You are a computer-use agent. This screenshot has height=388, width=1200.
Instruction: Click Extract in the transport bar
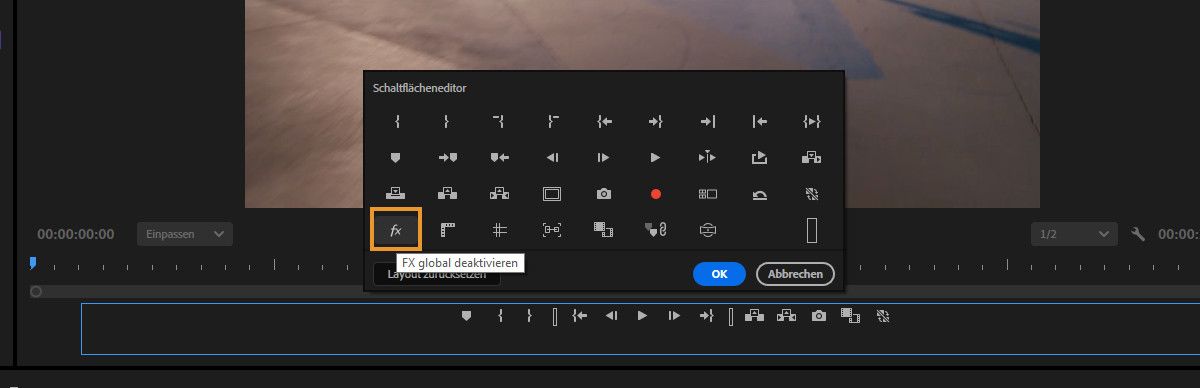(x=787, y=316)
